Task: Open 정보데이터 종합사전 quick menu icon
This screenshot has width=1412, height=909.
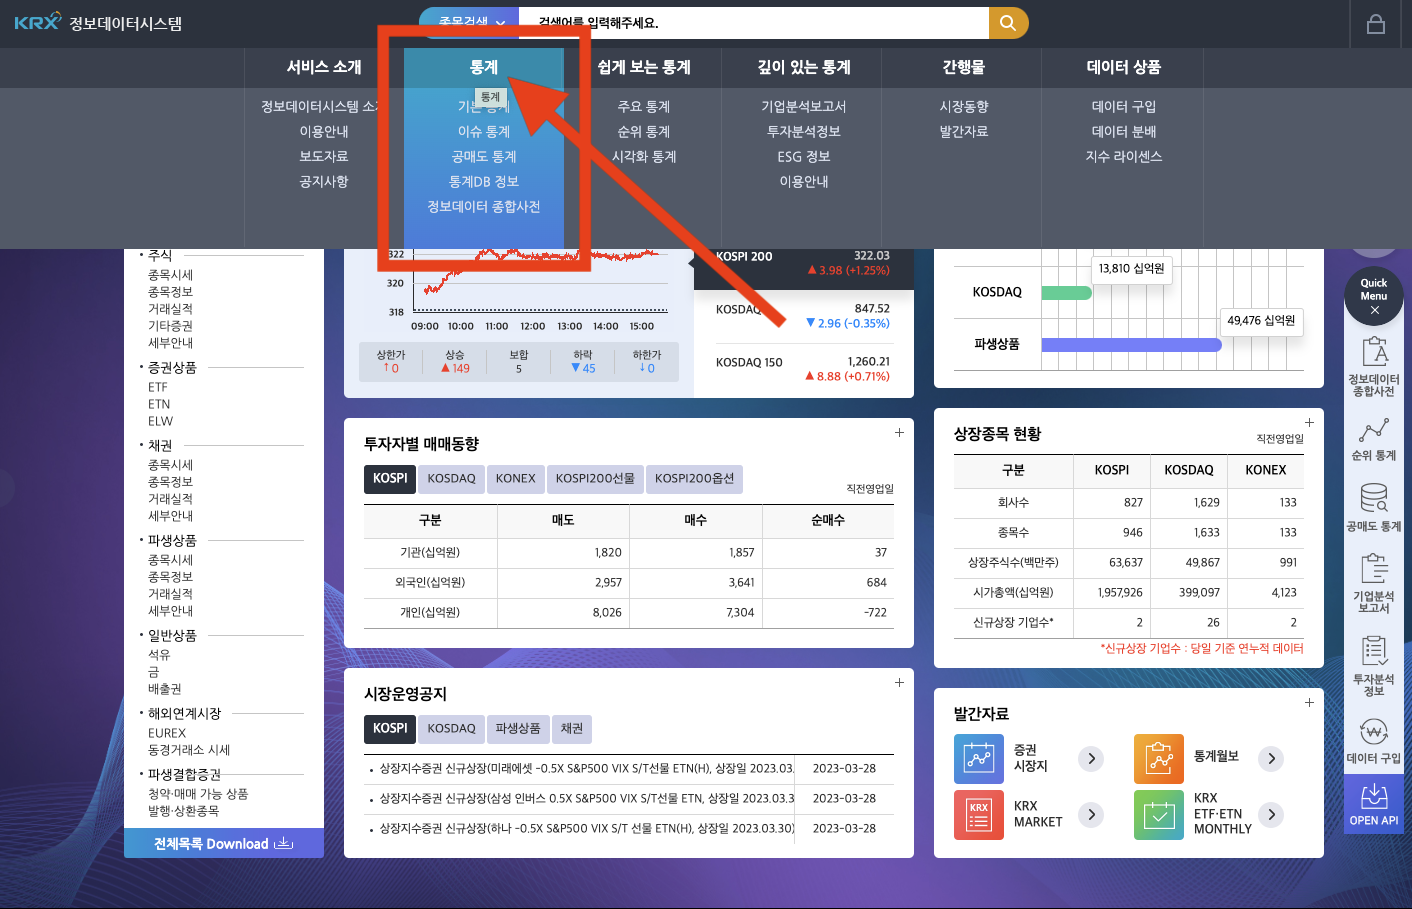Action: (x=1374, y=367)
